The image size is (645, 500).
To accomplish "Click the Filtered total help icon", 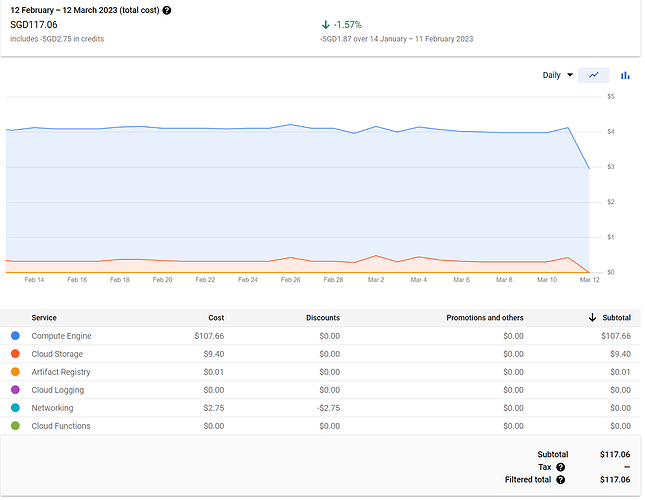I will pyautogui.click(x=560, y=480).
